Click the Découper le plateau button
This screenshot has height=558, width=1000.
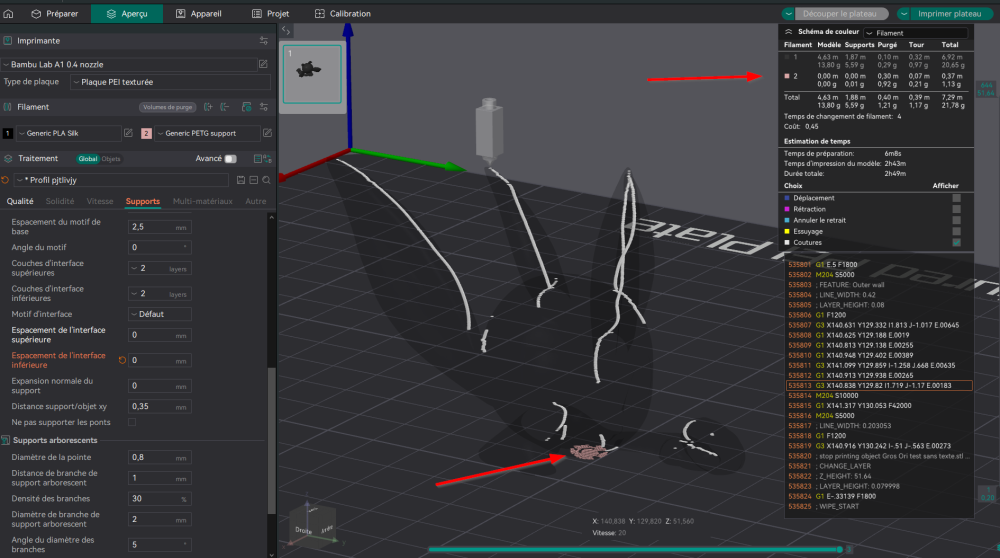tap(839, 13)
